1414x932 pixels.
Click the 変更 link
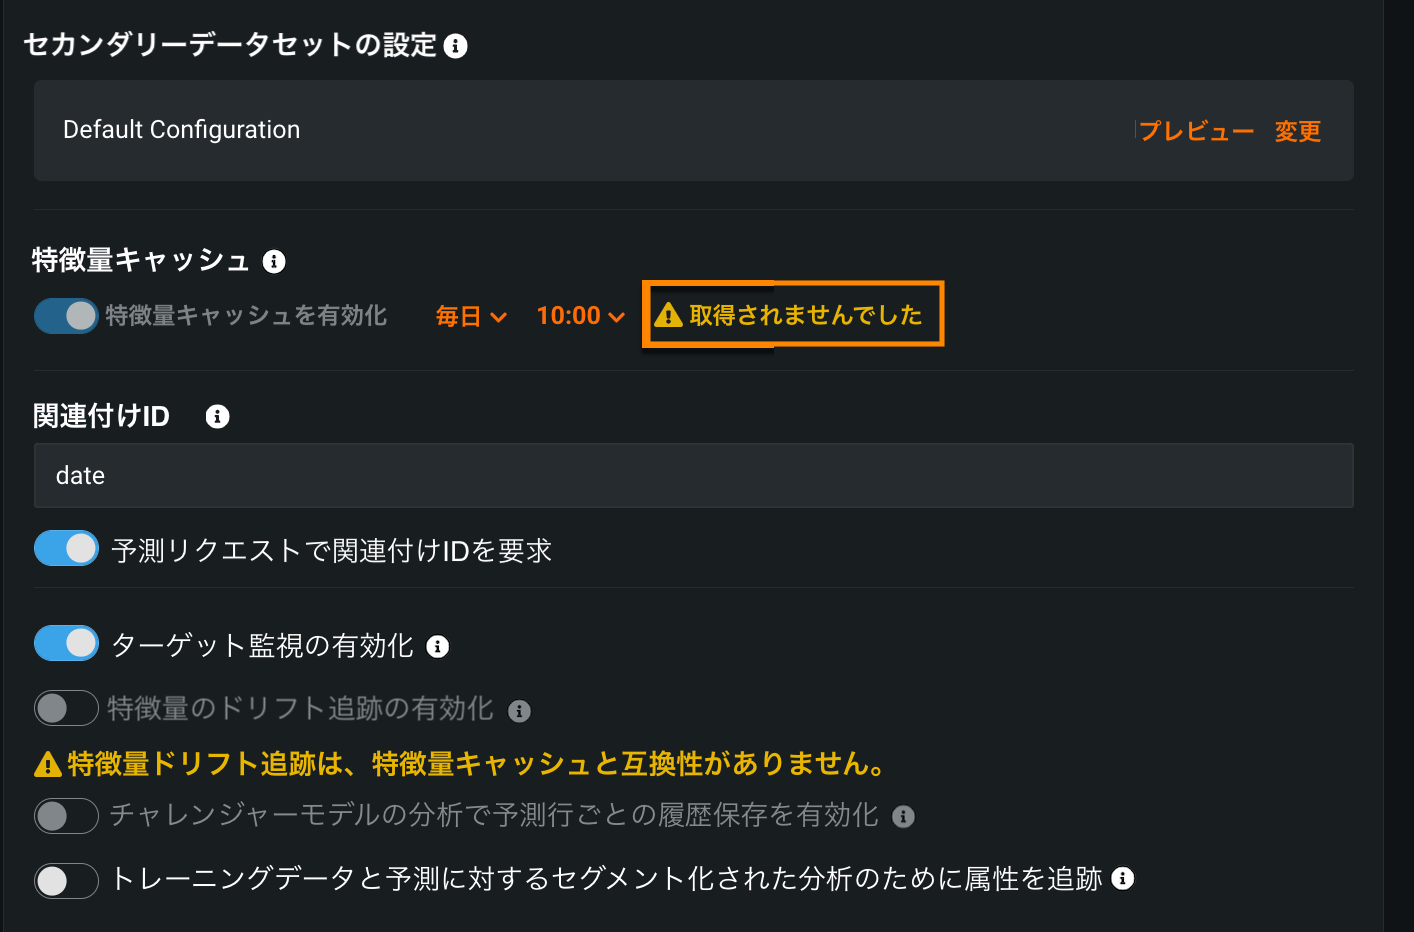(x=1297, y=131)
